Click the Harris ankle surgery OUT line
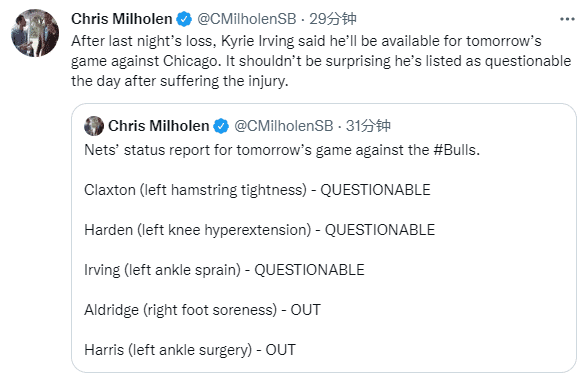Image resolution: width=588 pixels, height=376 pixels. coord(190,350)
